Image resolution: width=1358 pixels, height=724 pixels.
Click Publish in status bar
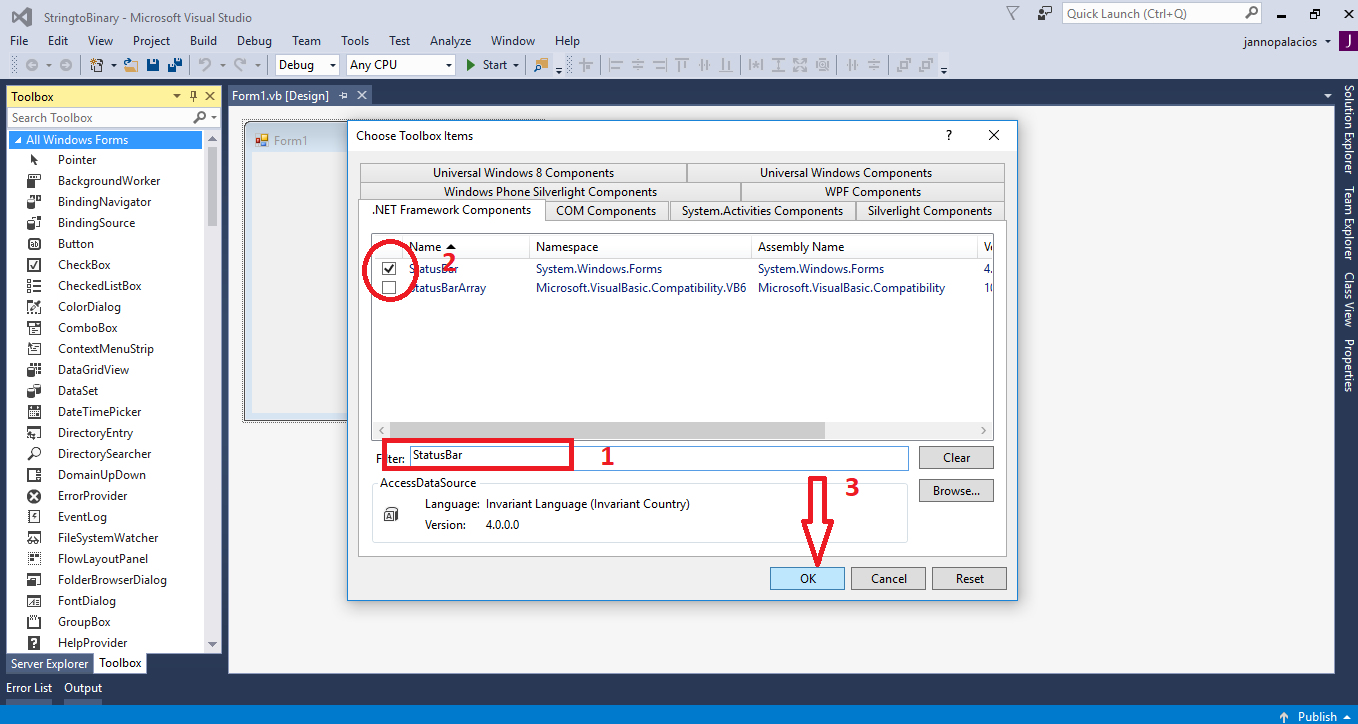[1317, 716]
